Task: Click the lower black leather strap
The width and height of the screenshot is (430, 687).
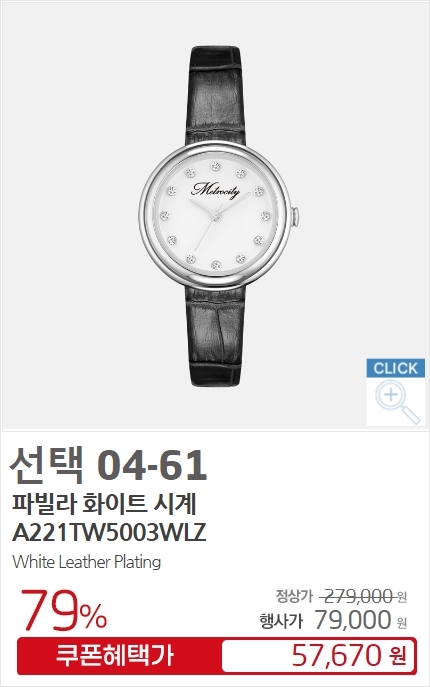Action: tap(216, 336)
